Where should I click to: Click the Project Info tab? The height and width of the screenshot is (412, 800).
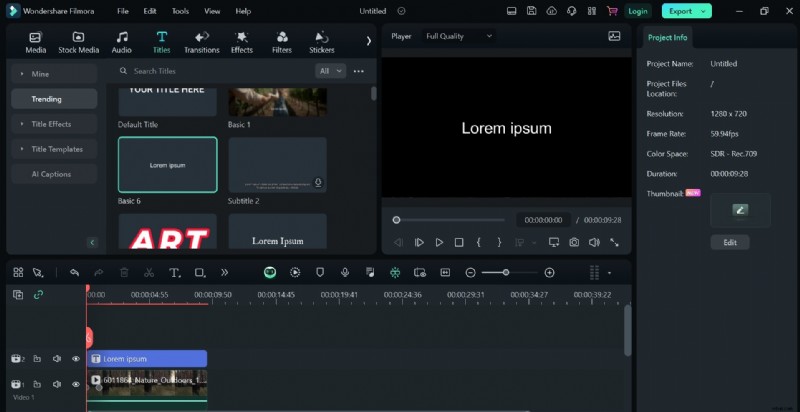coord(667,37)
